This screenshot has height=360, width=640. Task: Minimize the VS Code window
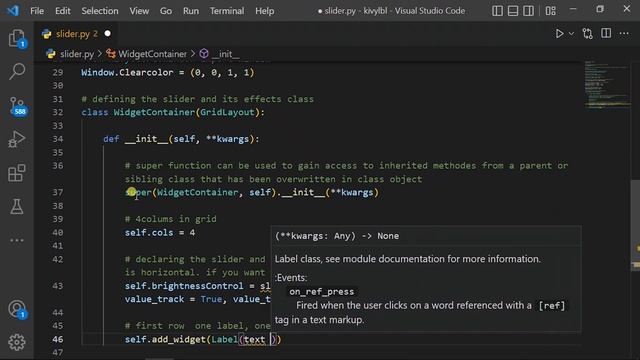pyautogui.click(x=573, y=9)
